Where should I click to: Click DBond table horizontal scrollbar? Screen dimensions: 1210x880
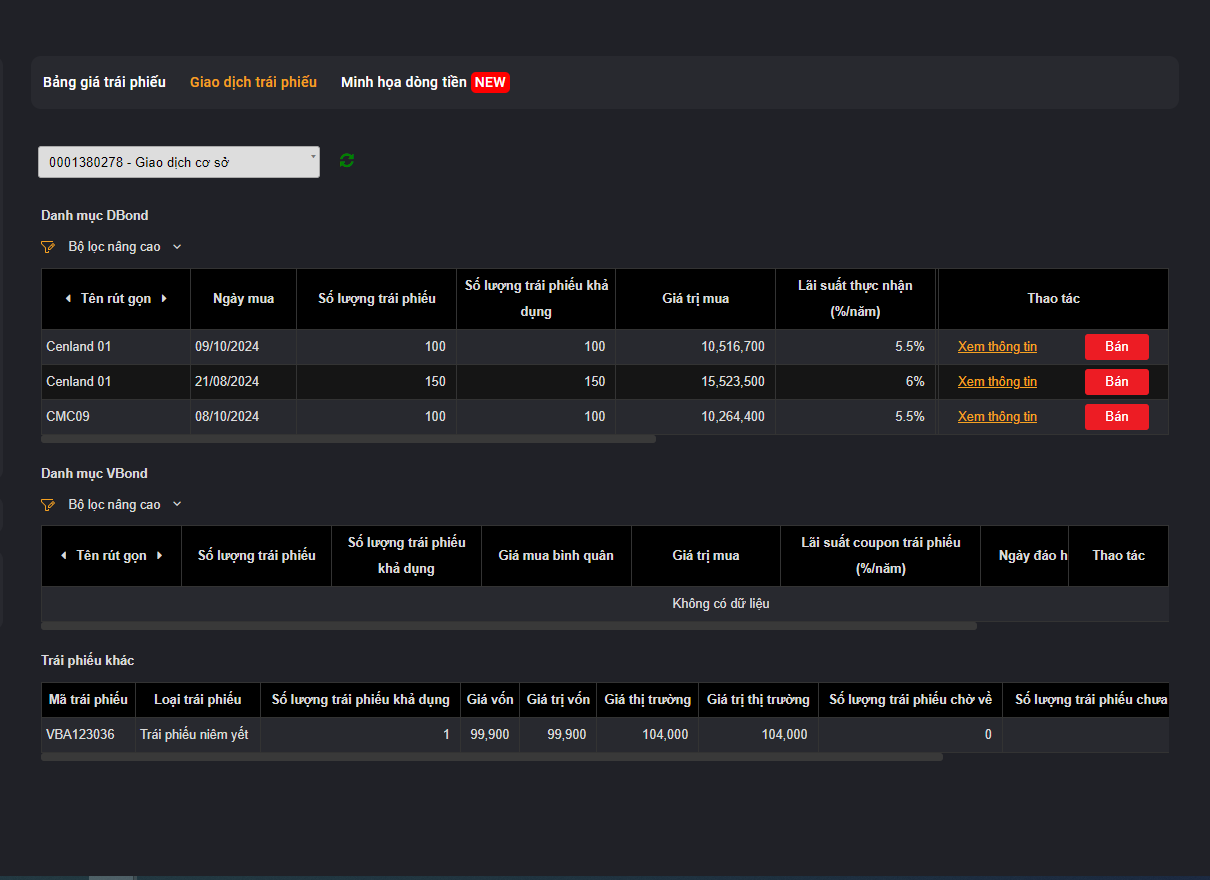(349, 439)
